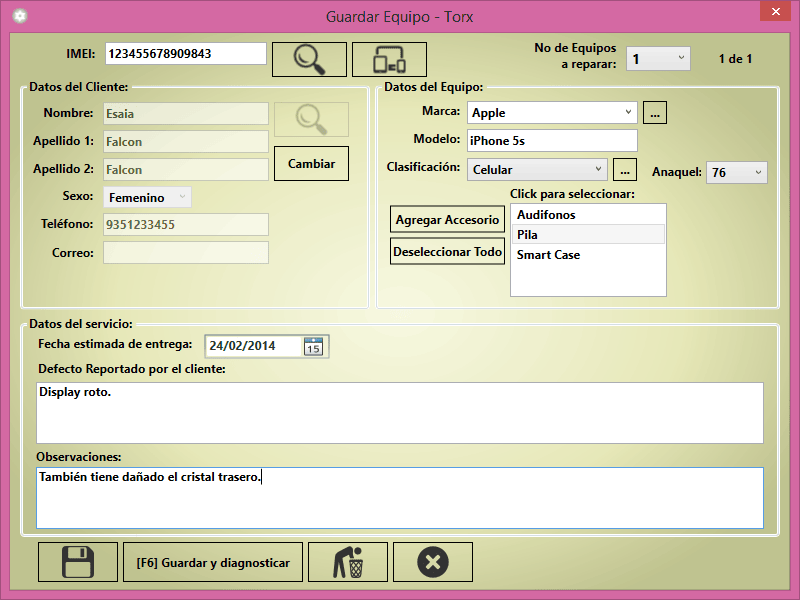Expand the Marca Apple dropdown
This screenshot has width=800, height=600.
coord(552,113)
